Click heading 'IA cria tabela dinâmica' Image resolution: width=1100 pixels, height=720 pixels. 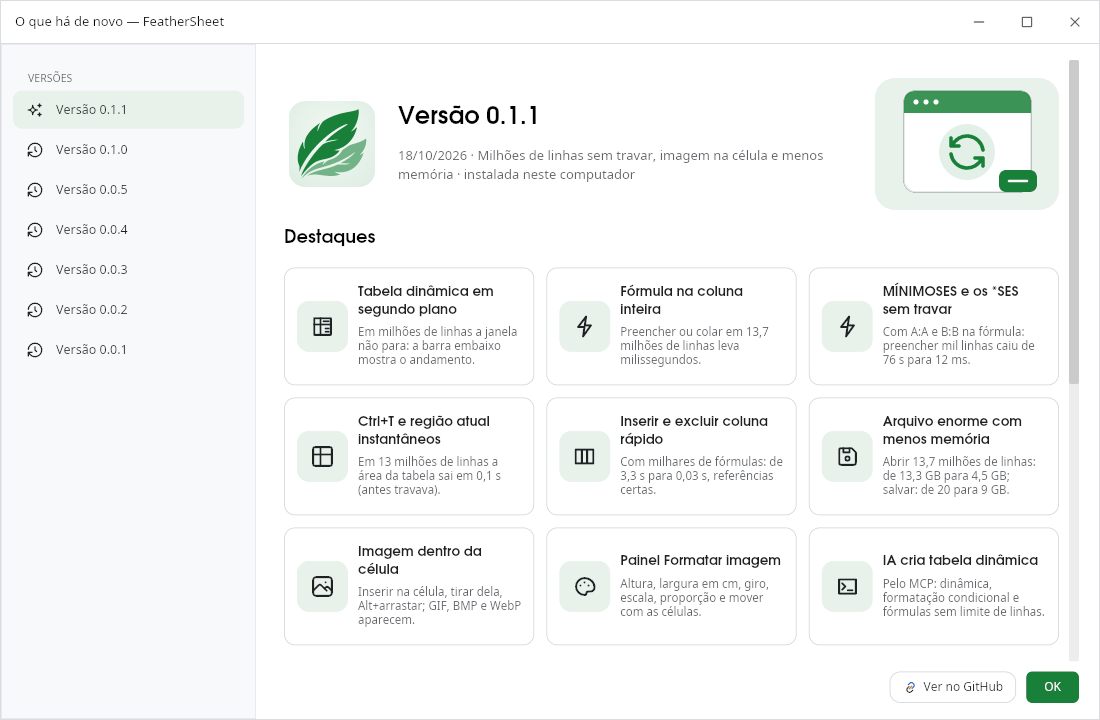tap(960, 560)
